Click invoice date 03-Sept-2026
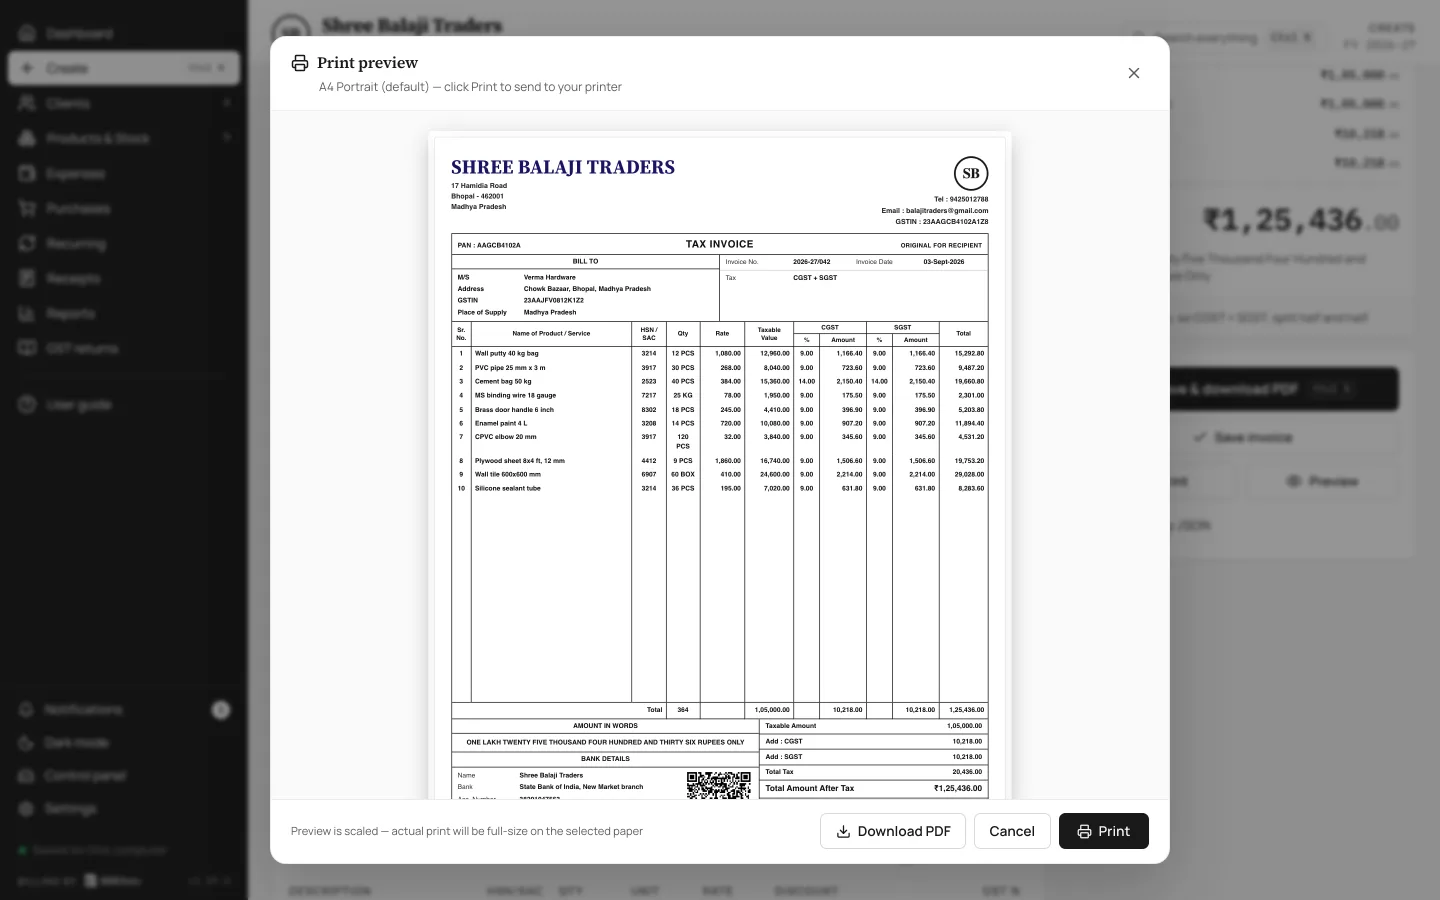 pos(943,262)
